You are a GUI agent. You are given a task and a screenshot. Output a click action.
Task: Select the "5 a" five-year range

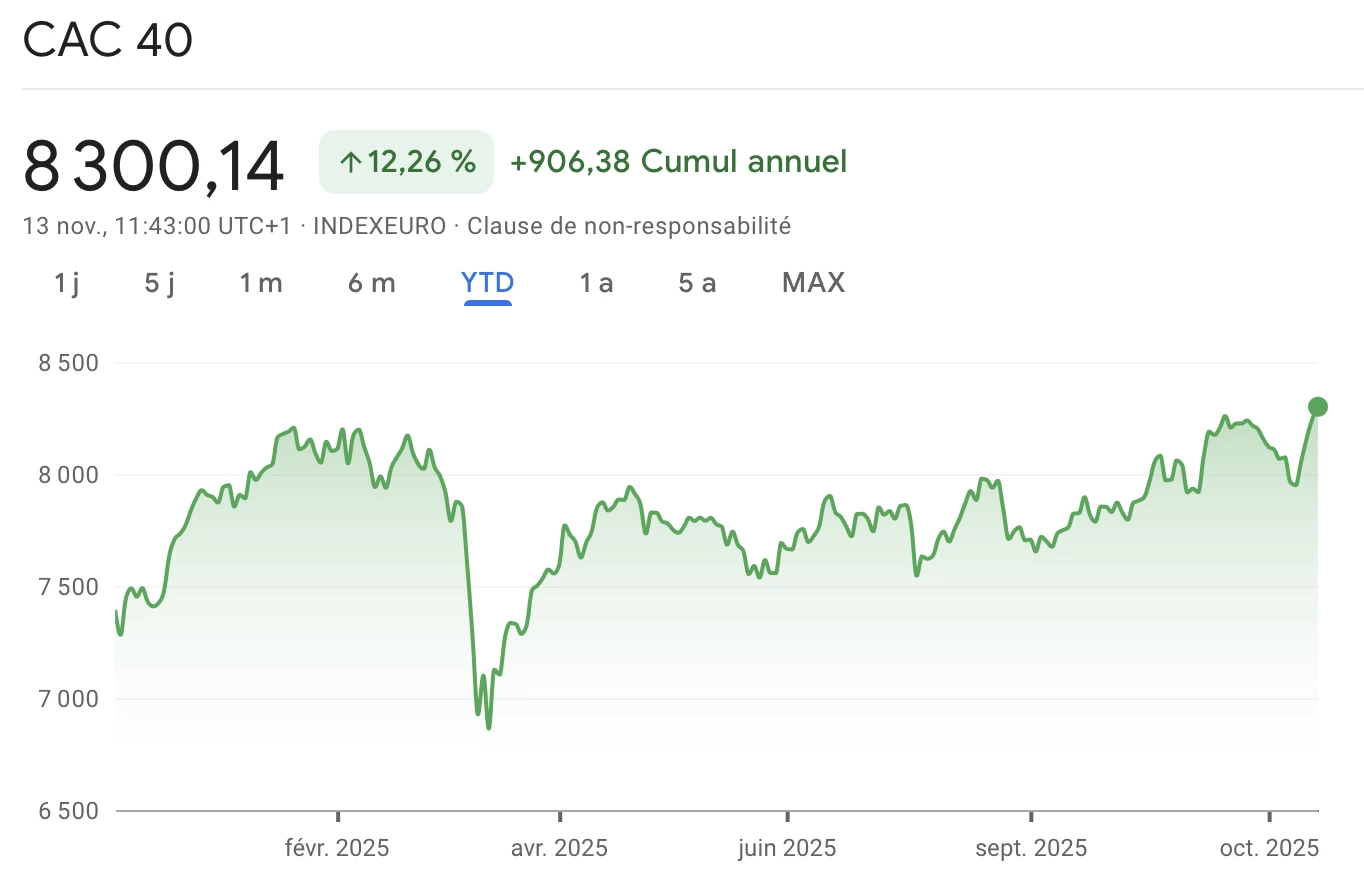[697, 283]
